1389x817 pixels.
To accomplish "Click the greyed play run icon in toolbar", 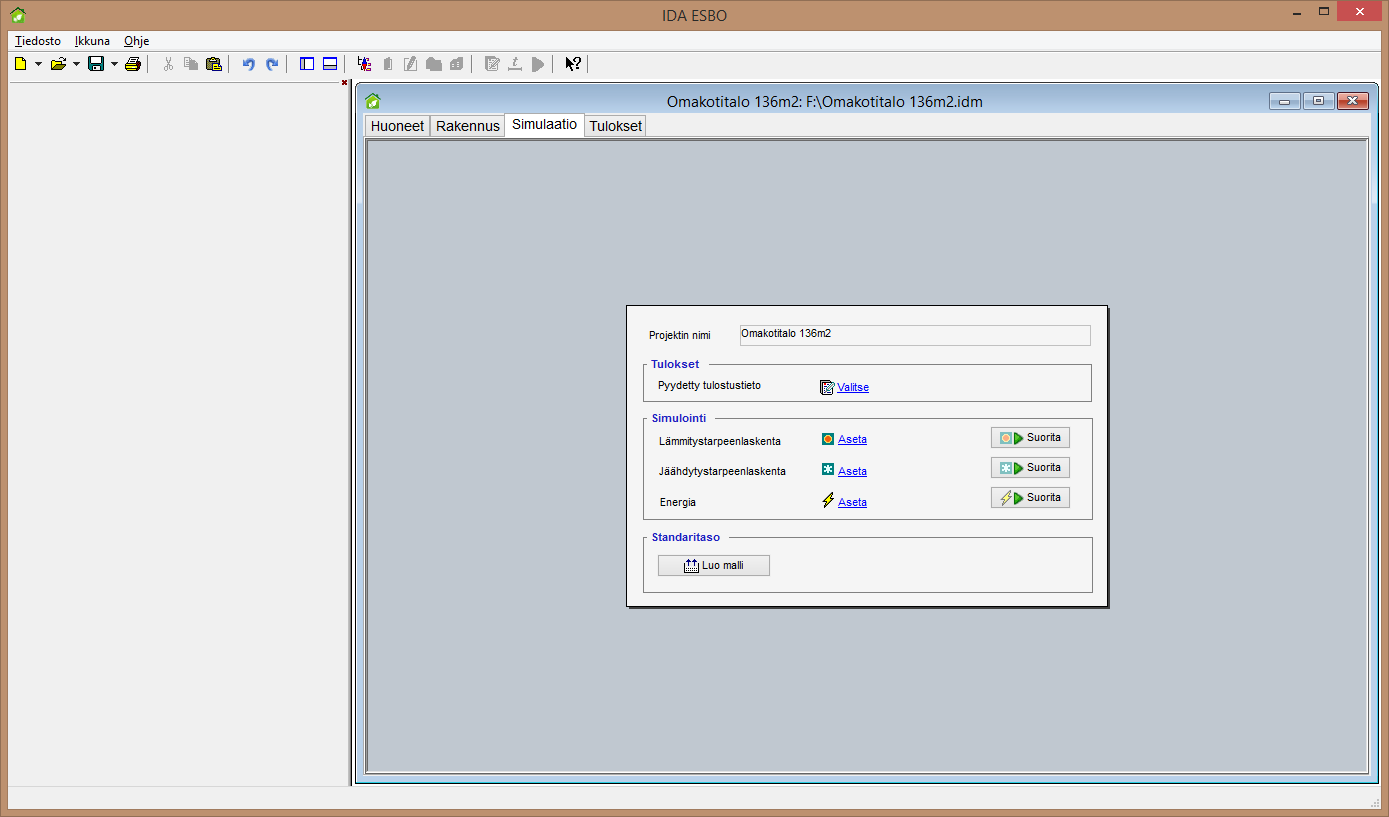I will [x=538, y=64].
